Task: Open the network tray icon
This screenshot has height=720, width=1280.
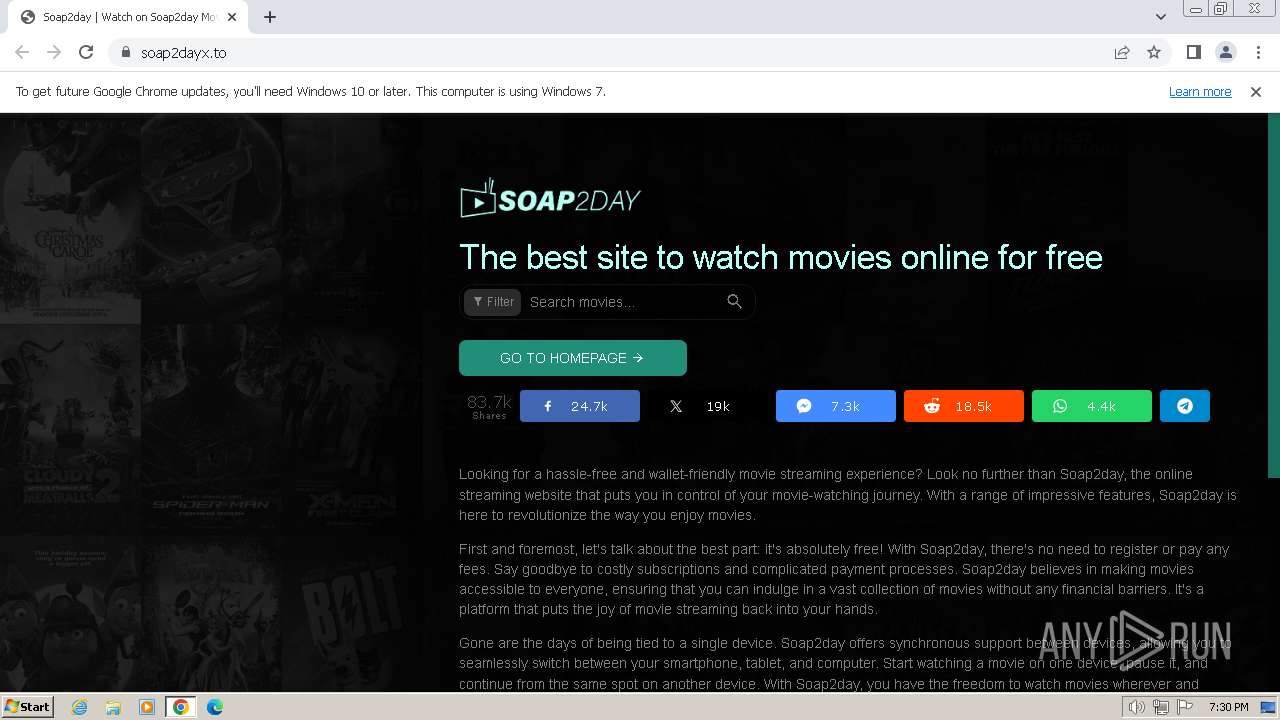Action: tap(1161, 707)
